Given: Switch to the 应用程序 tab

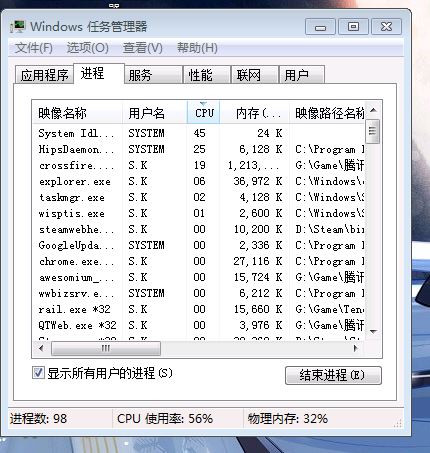Looking at the screenshot, I should [44, 75].
